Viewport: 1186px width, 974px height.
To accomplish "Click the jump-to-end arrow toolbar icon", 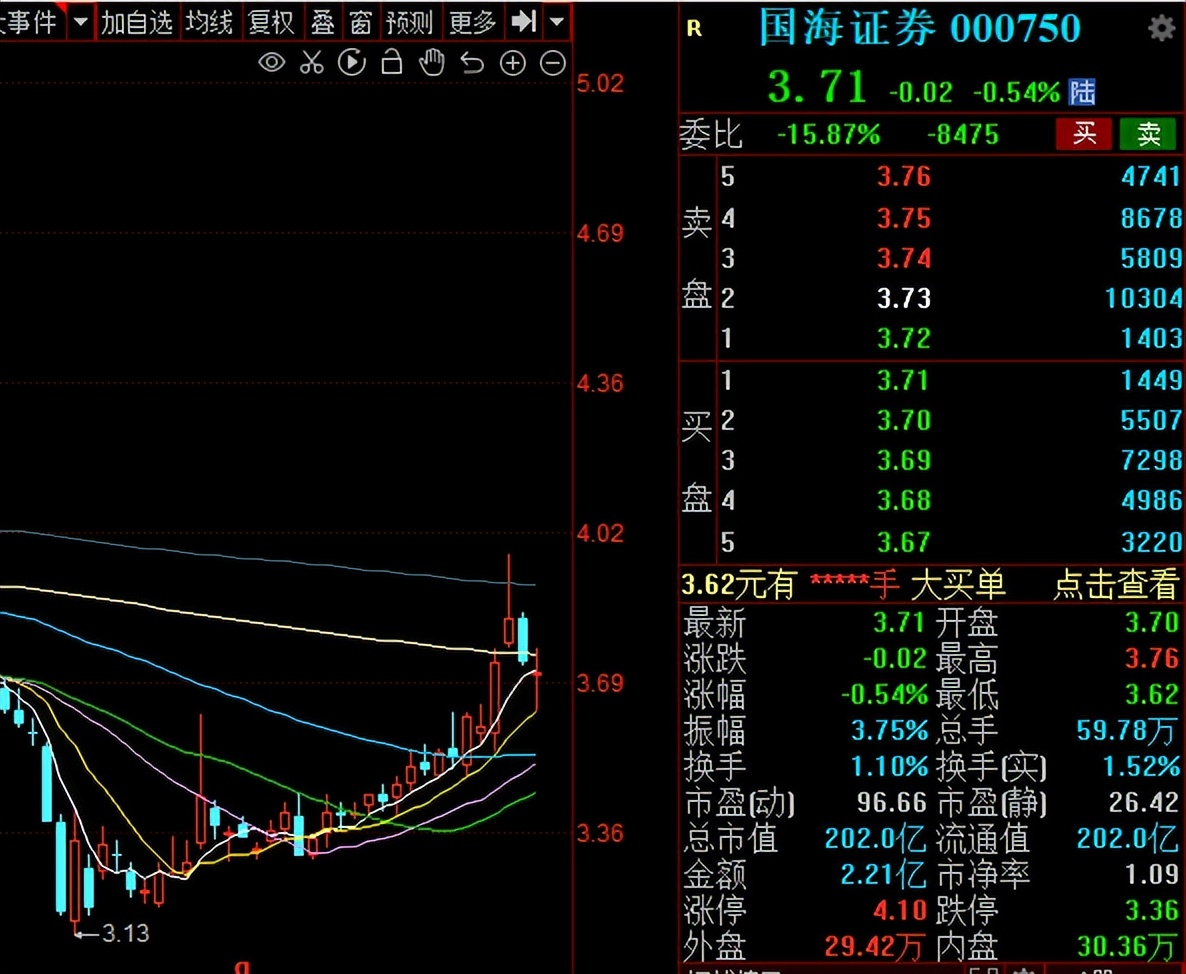I will pyautogui.click(x=523, y=21).
